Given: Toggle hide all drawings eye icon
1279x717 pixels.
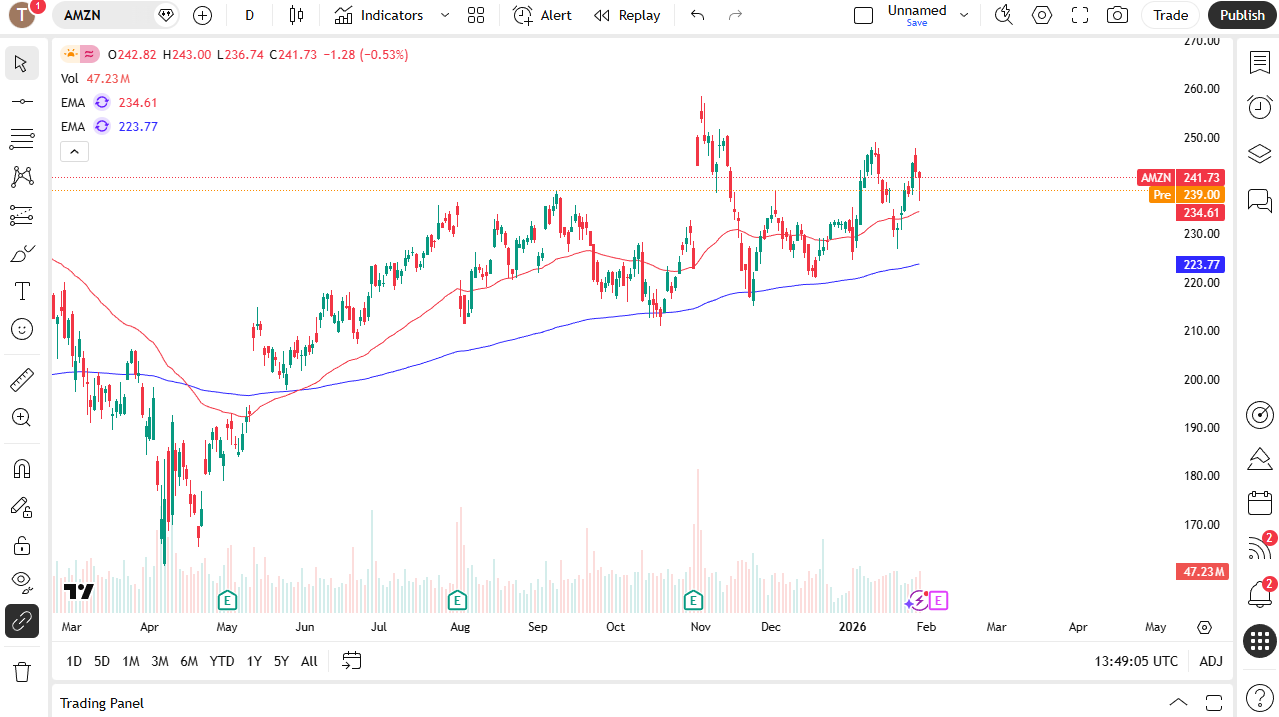Looking at the screenshot, I should click(x=21, y=583).
